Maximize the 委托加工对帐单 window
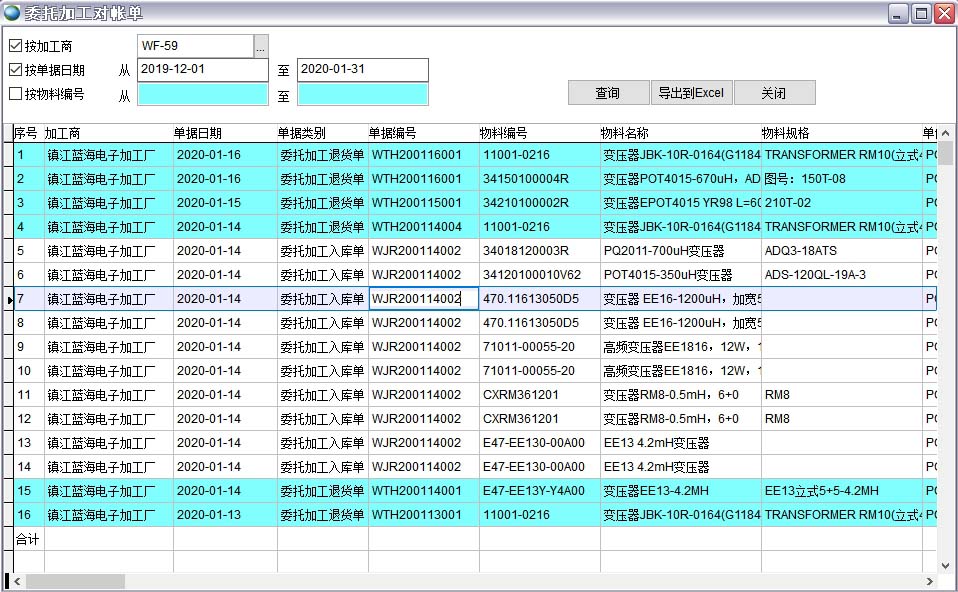Image resolution: width=958 pixels, height=592 pixels. click(x=920, y=13)
